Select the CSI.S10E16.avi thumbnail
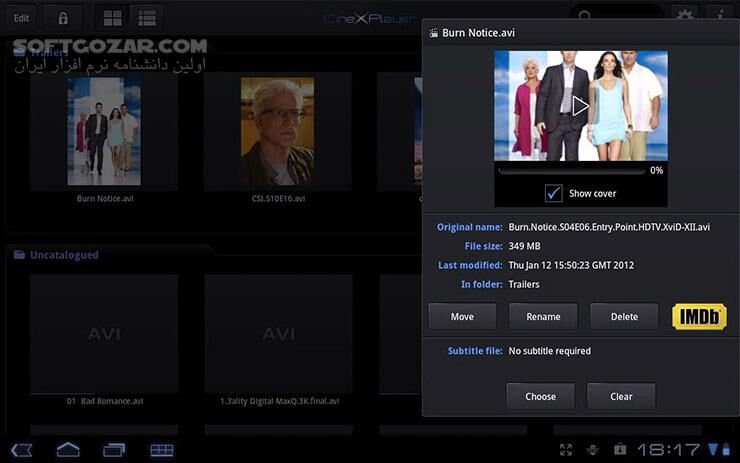The height and width of the screenshot is (463, 740). tap(278, 132)
